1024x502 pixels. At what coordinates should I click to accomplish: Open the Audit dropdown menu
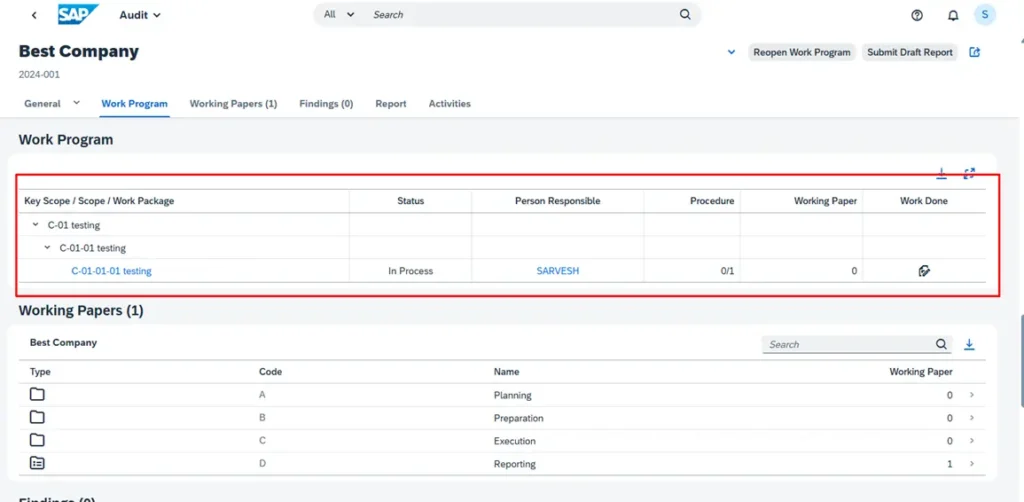(140, 15)
